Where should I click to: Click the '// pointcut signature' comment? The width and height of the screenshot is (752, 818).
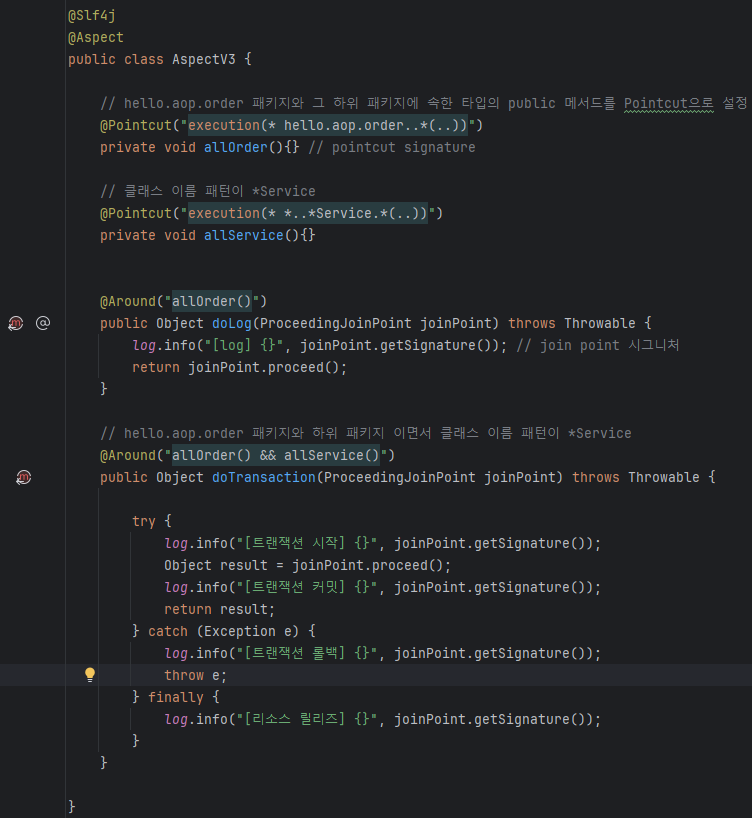point(392,148)
